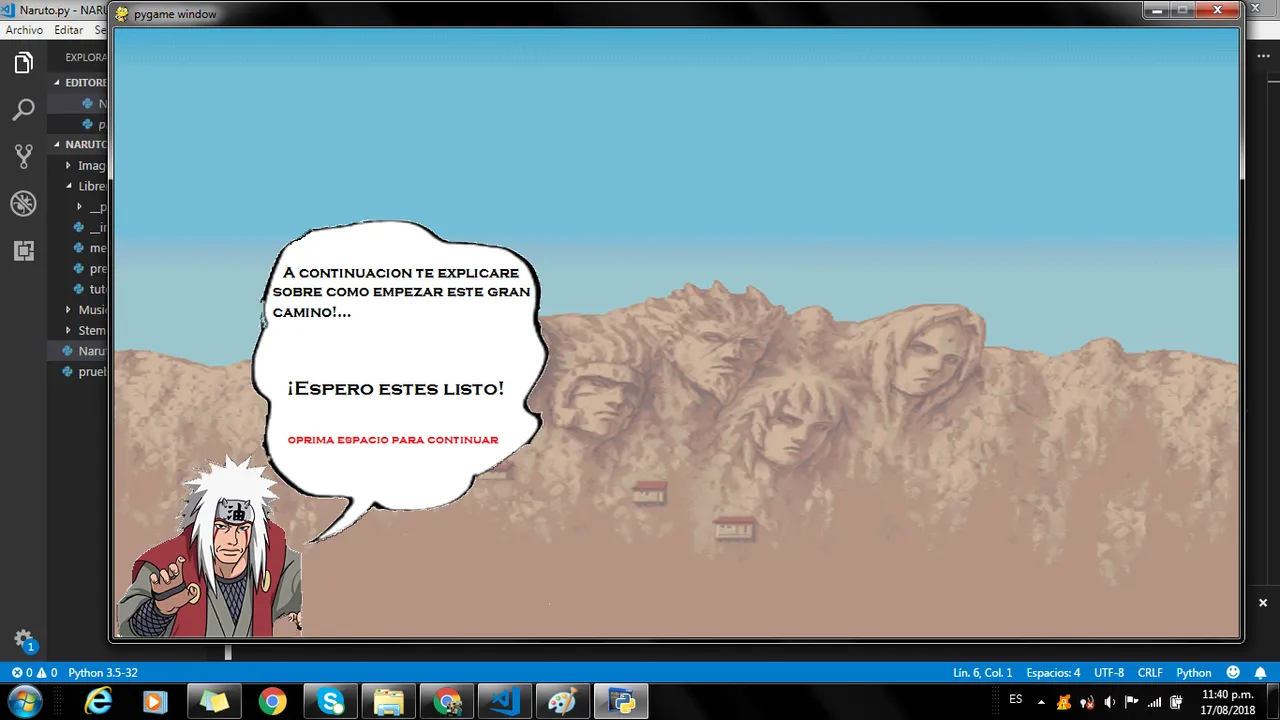
Task: Click the Manage gear icon in VS Code
Action: pyautogui.click(x=23, y=640)
